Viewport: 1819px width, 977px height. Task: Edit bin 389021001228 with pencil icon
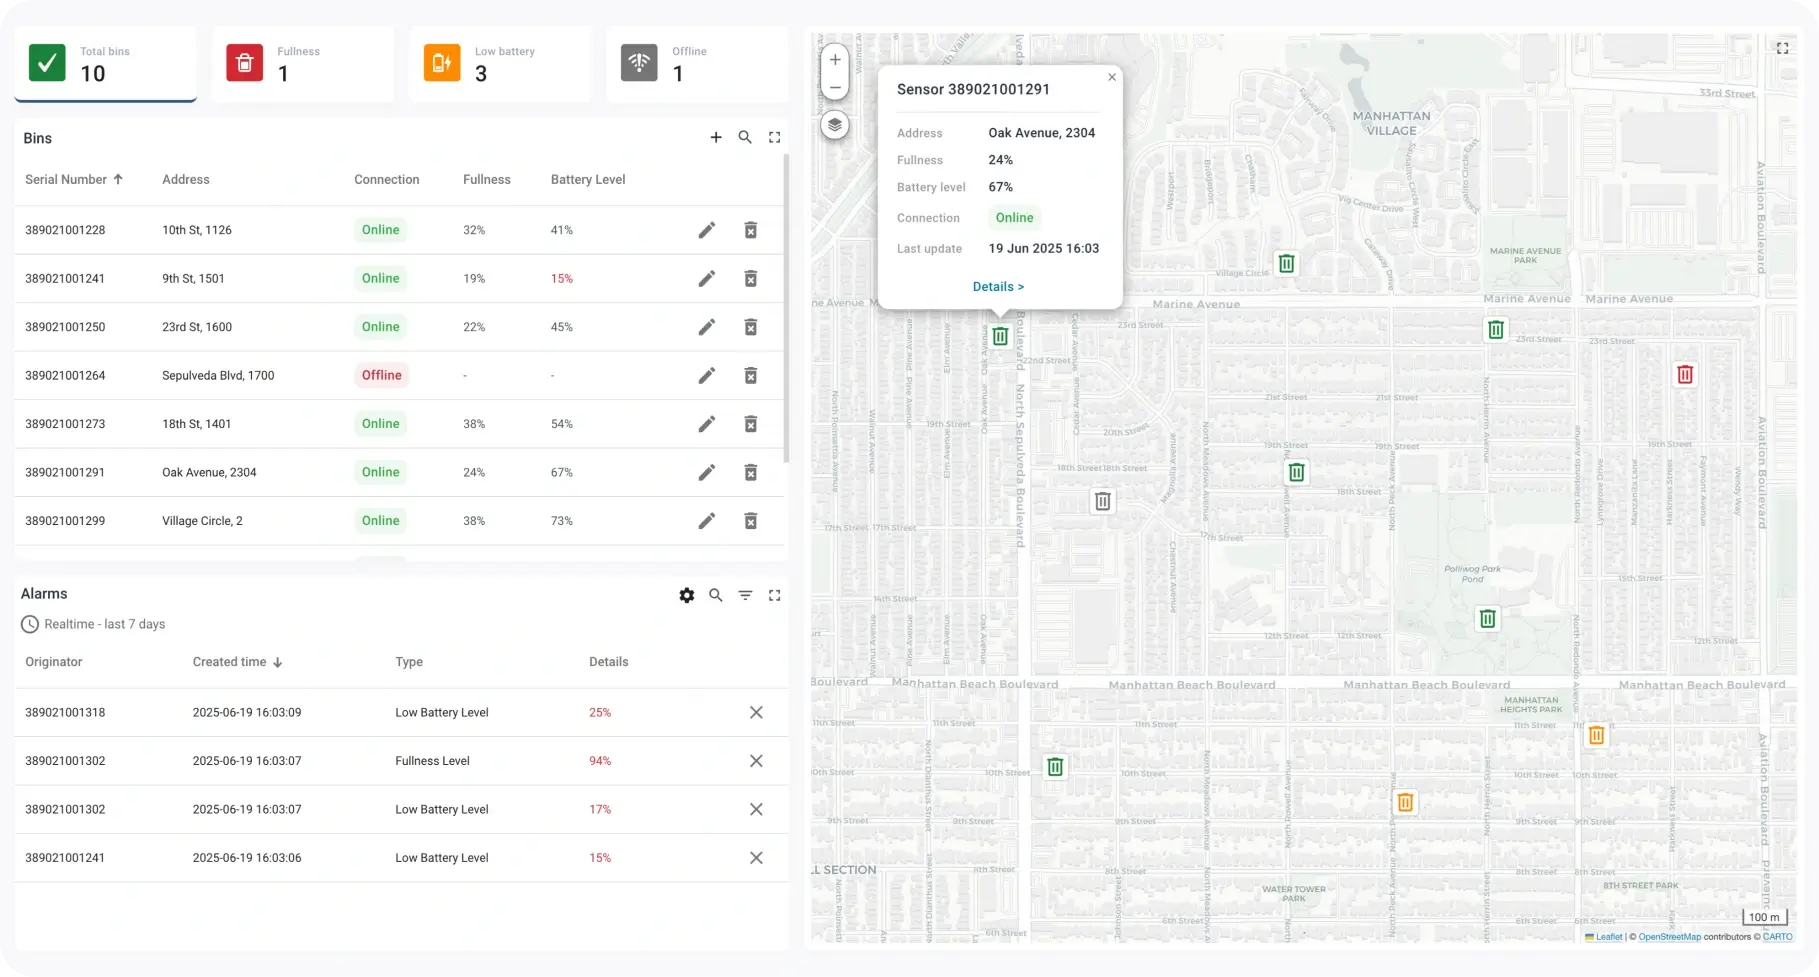(x=707, y=230)
